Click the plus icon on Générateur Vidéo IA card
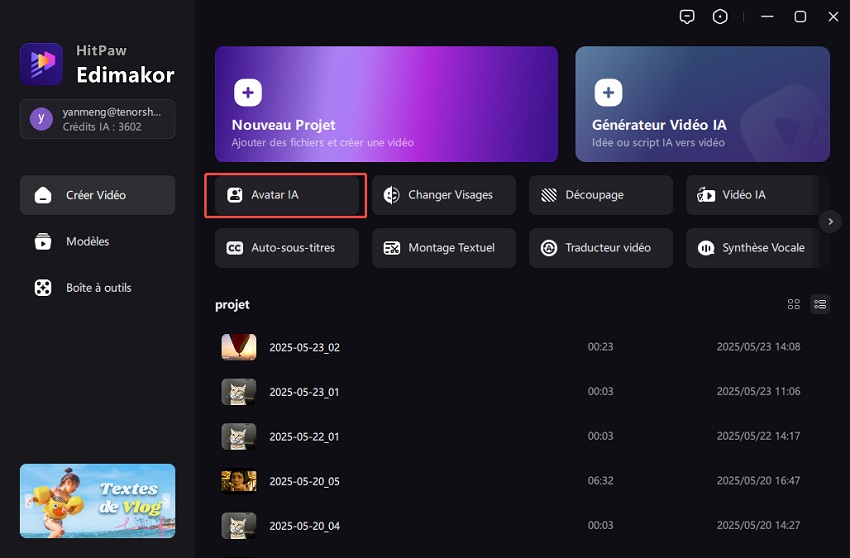850x558 pixels. click(x=608, y=92)
